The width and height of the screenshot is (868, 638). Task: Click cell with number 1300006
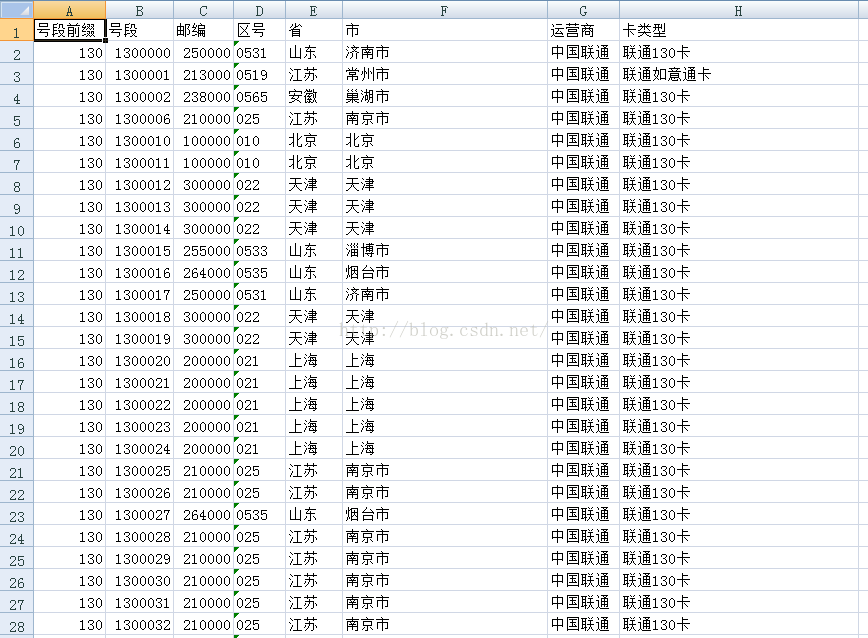click(x=140, y=118)
